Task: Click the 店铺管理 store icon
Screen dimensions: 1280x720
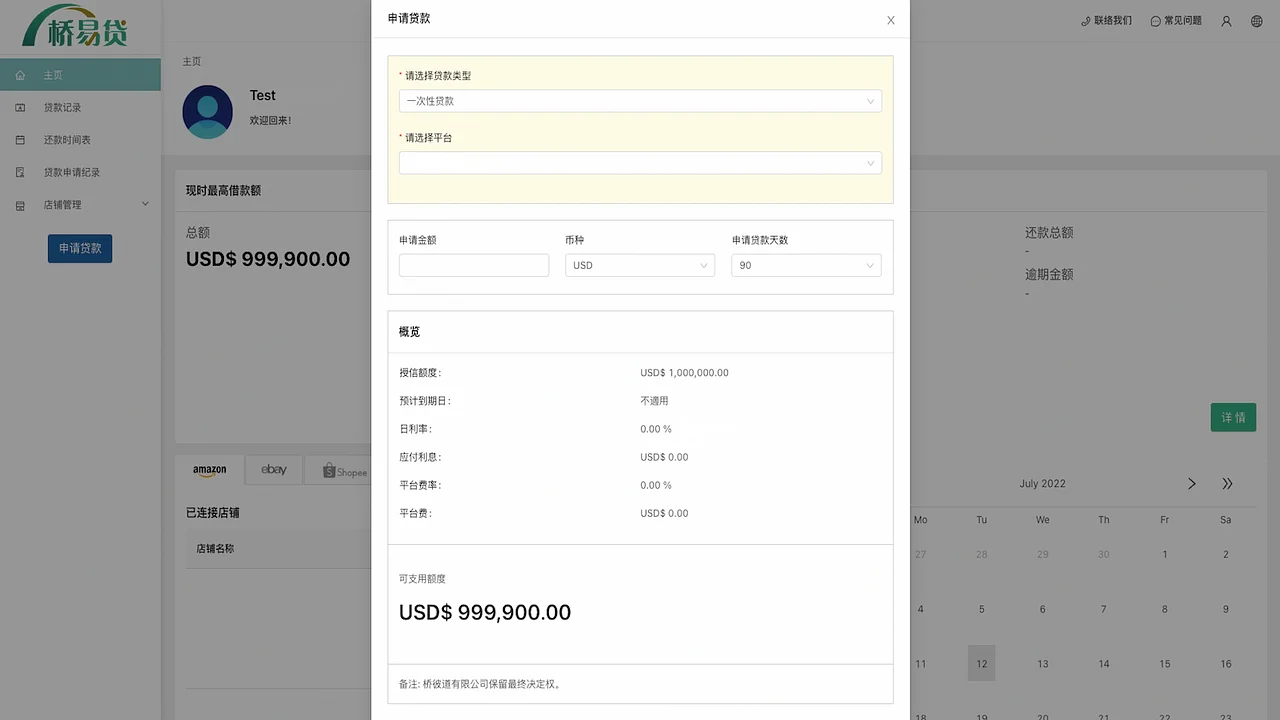Action: (x=20, y=203)
